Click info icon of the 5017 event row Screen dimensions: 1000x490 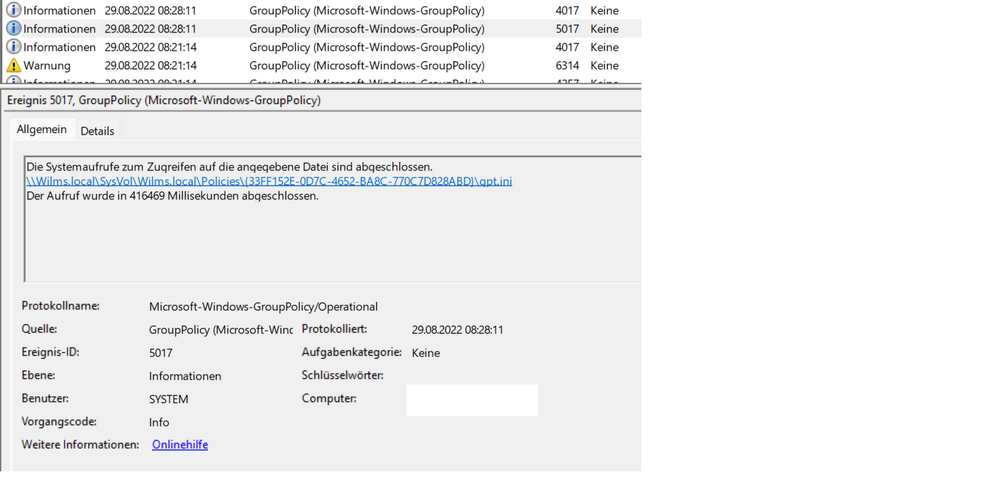[14, 29]
